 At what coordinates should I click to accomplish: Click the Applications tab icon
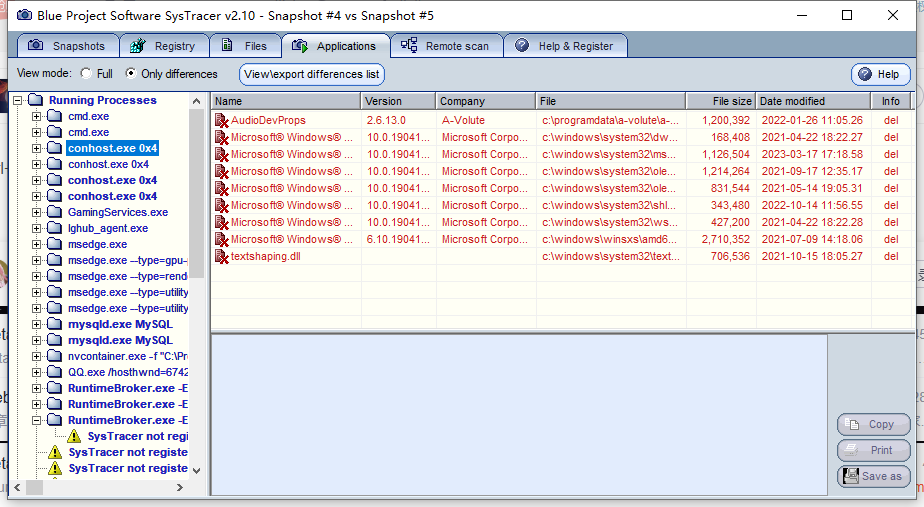[x=300, y=45]
